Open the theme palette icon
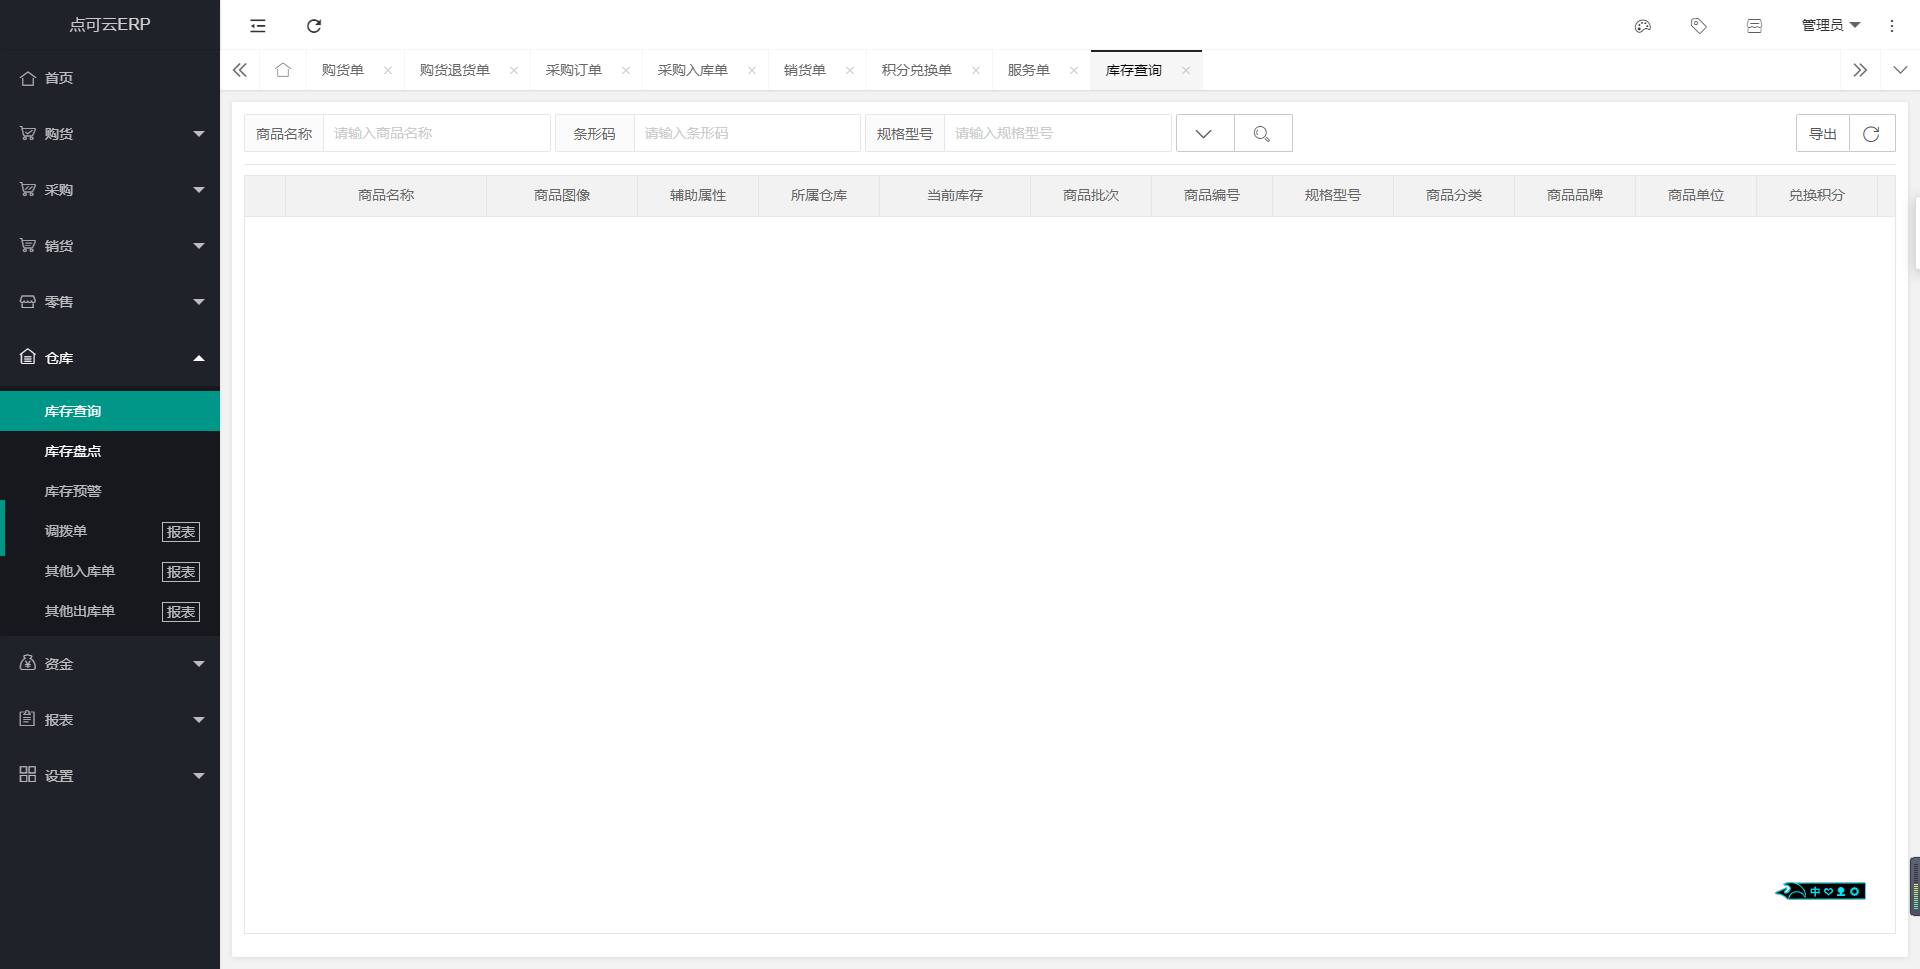 (x=1642, y=26)
